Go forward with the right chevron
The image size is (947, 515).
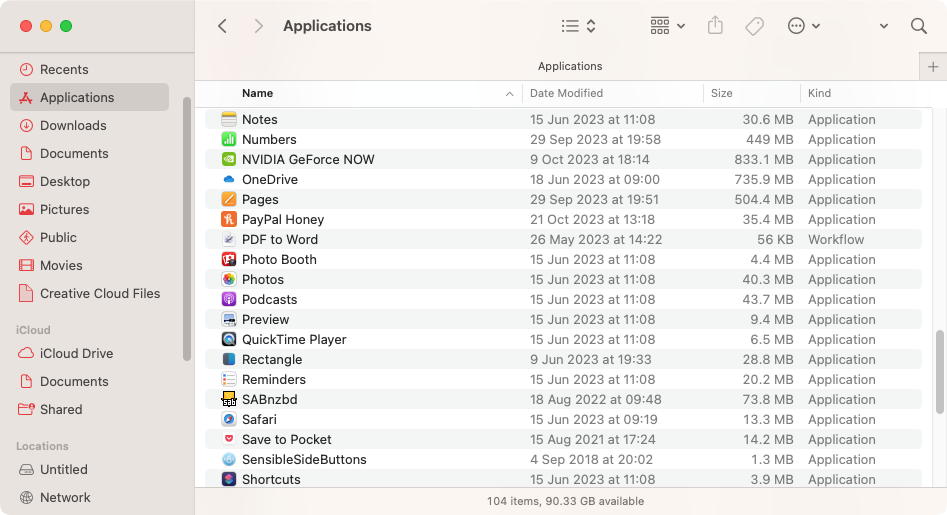click(258, 26)
